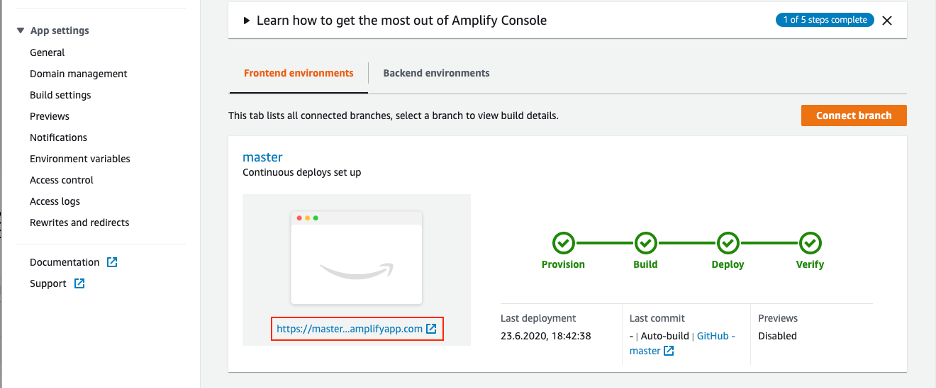This screenshot has width=936, height=388.
Task: Click the Previews Disabled status text
Action: click(777, 336)
